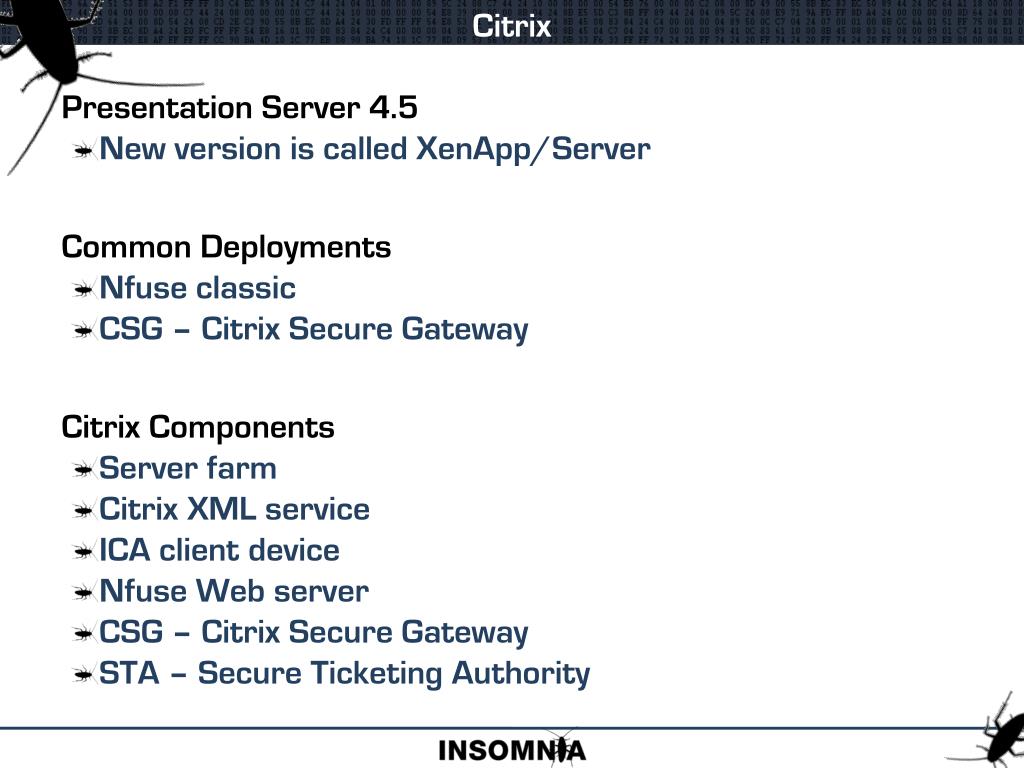Click the bug bullet icon beside "Citrix XML service"
1024x768 pixels.
point(83,511)
